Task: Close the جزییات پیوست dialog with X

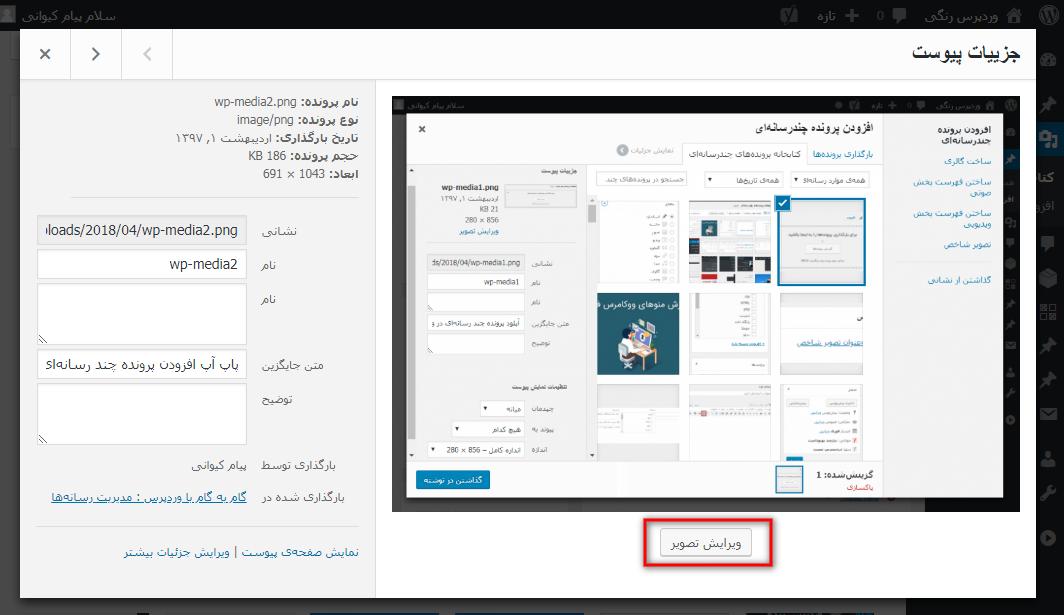Action: coord(45,54)
